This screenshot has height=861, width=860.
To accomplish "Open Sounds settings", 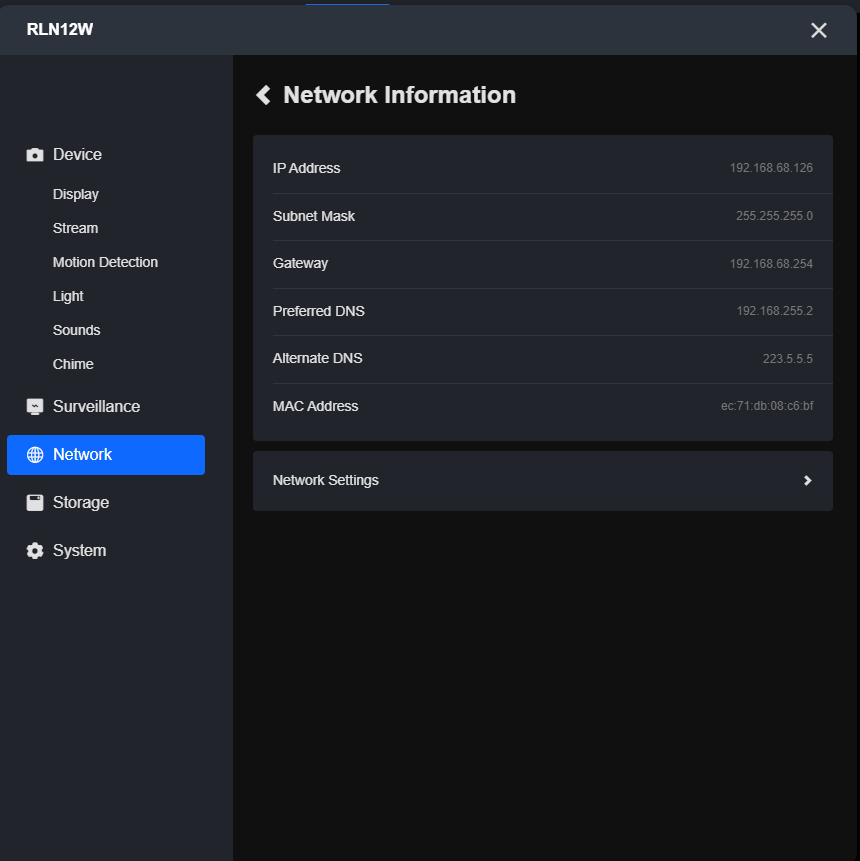I will click(76, 330).
